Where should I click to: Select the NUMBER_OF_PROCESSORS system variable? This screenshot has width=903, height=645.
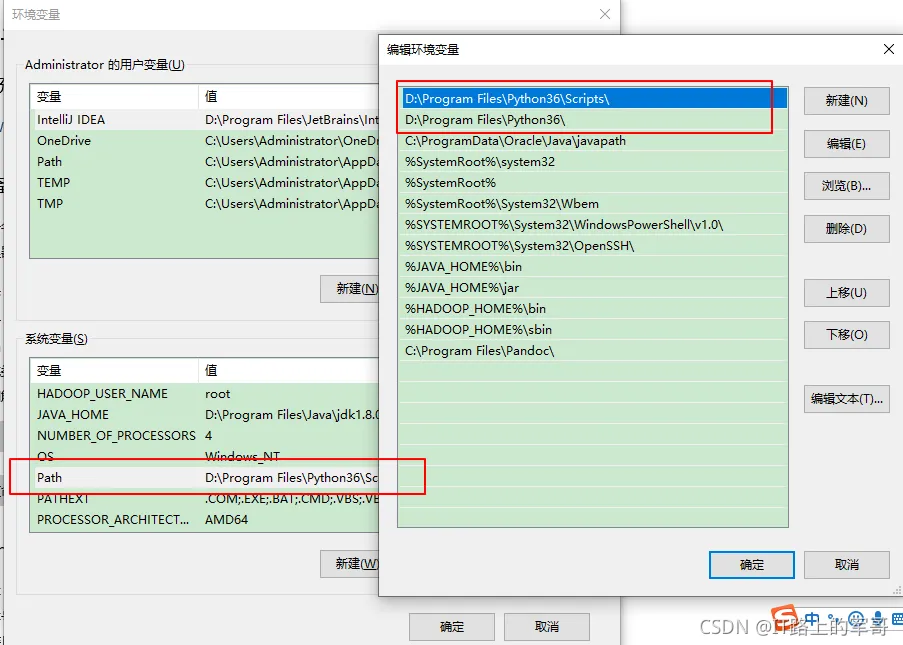(204, 436)
